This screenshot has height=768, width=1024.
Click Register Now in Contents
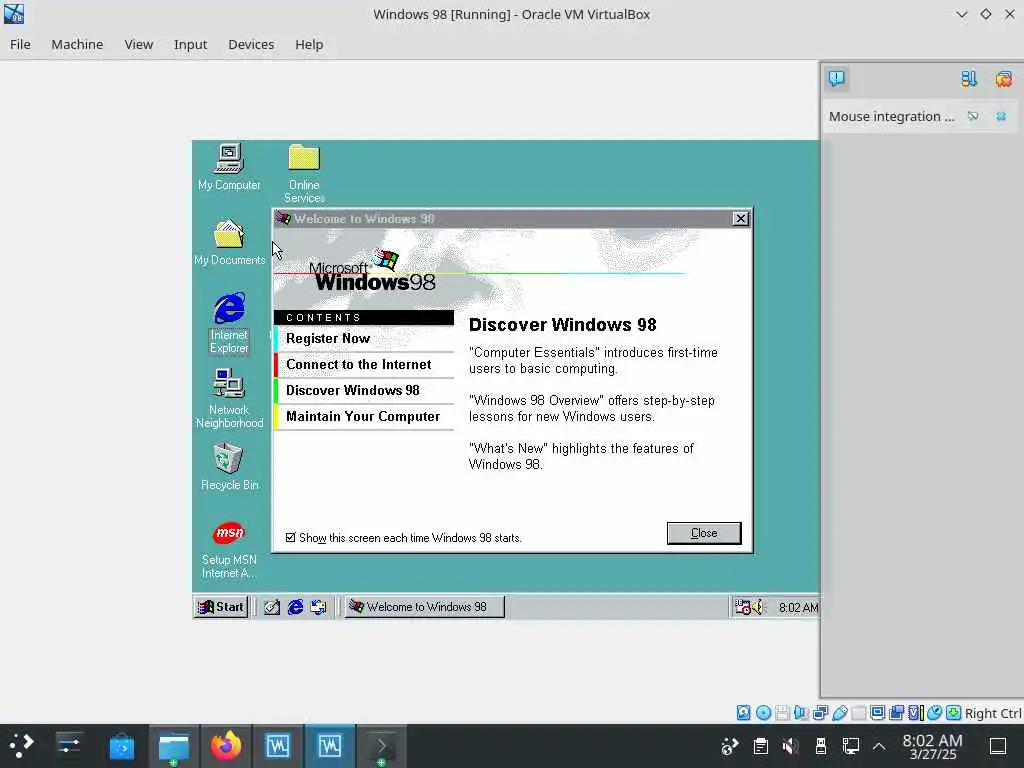click(x=364, y=338)
